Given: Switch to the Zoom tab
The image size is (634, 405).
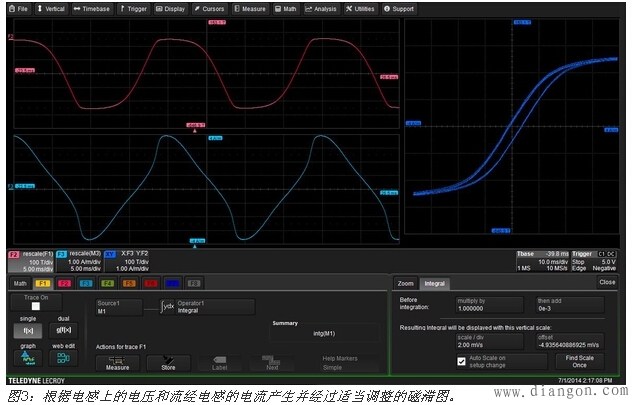Looking at the screenshot, I should [x=405, y=283].
